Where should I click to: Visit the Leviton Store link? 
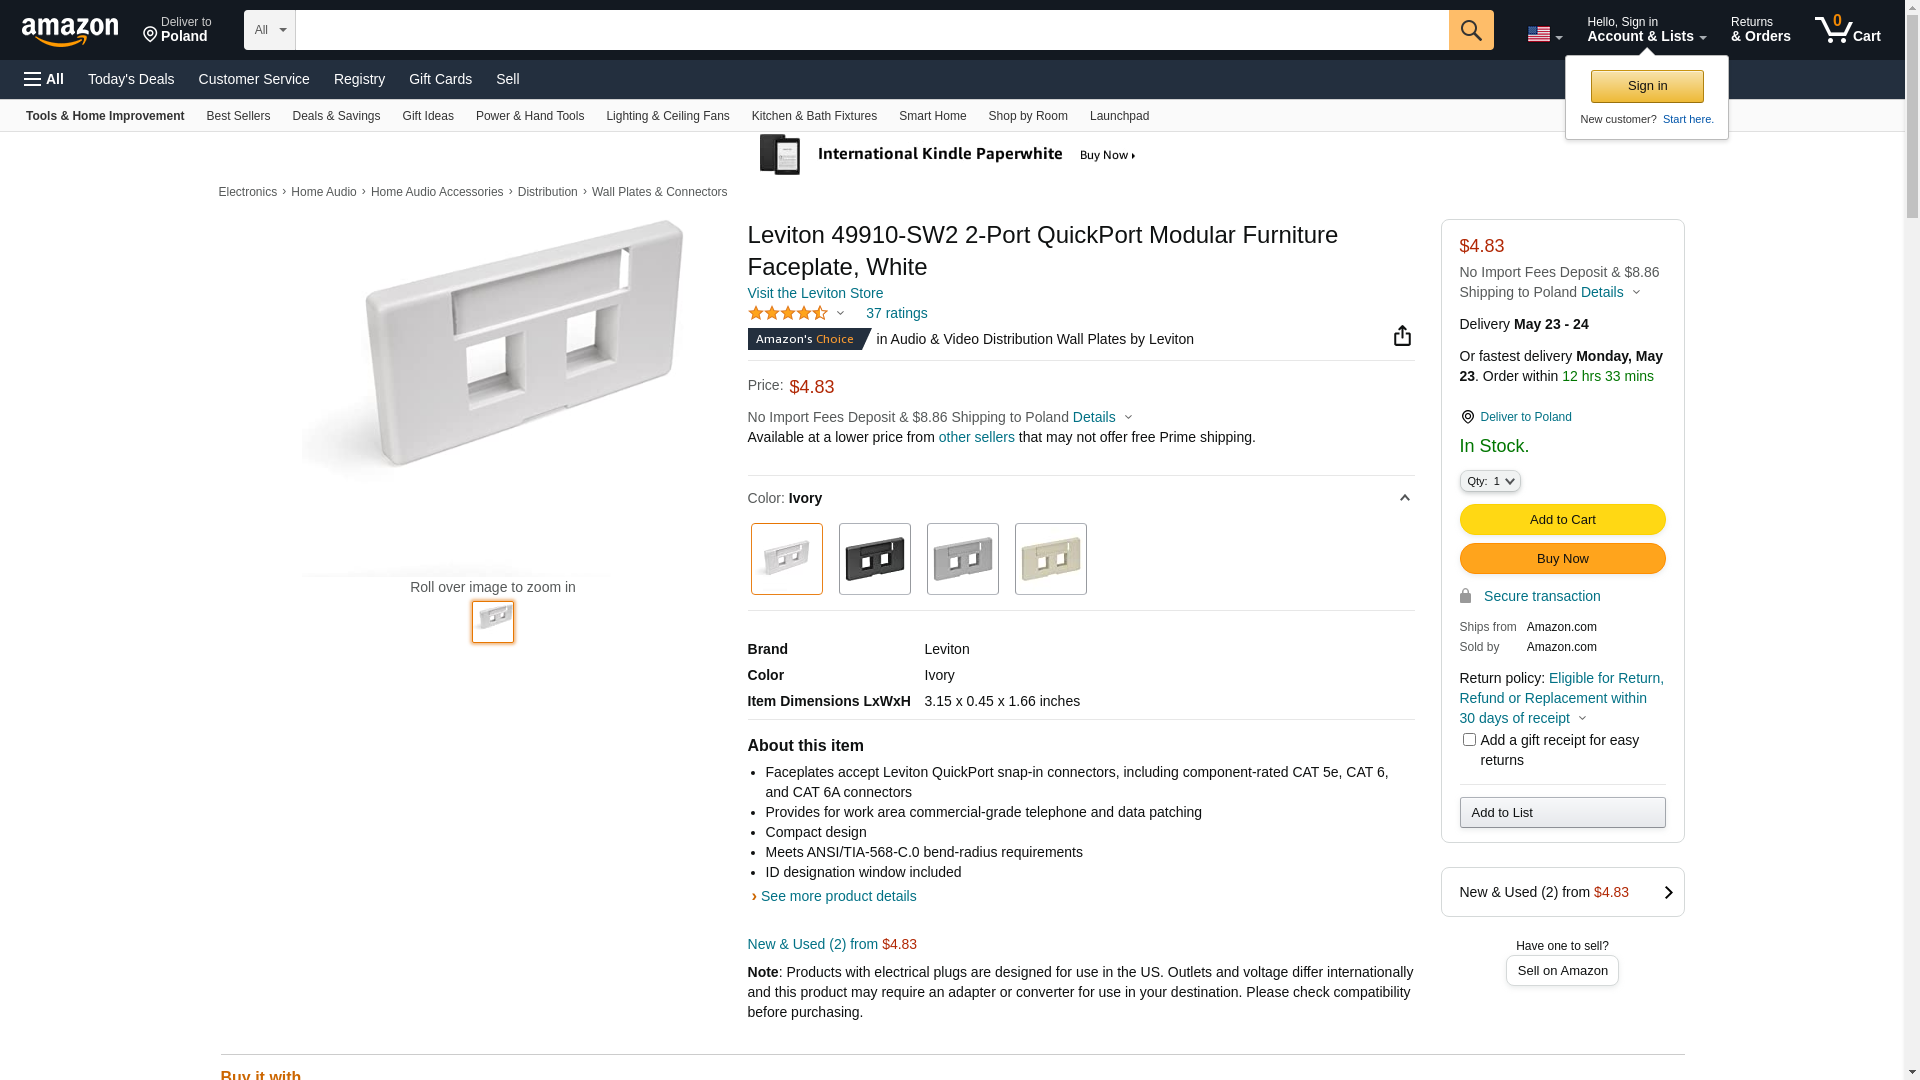(x=815, y=293)
